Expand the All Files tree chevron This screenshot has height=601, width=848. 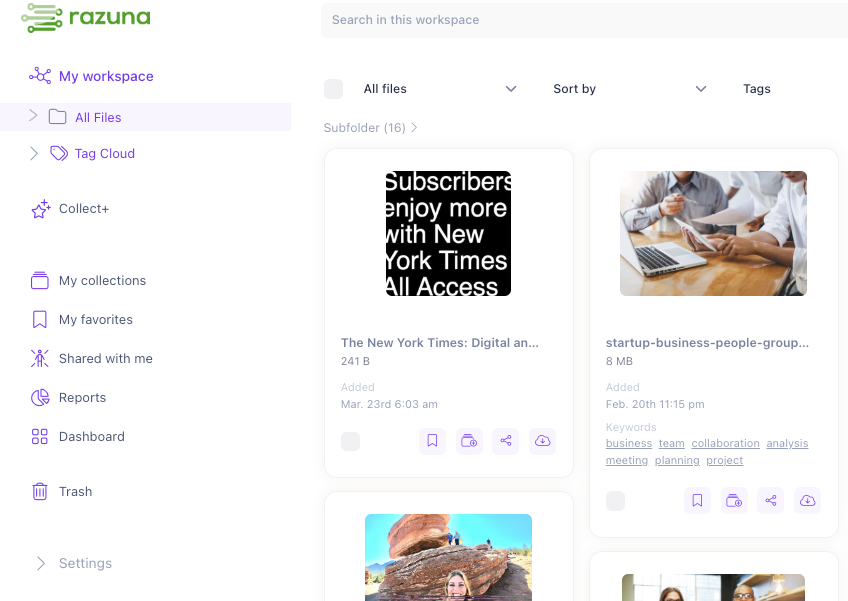33,115
